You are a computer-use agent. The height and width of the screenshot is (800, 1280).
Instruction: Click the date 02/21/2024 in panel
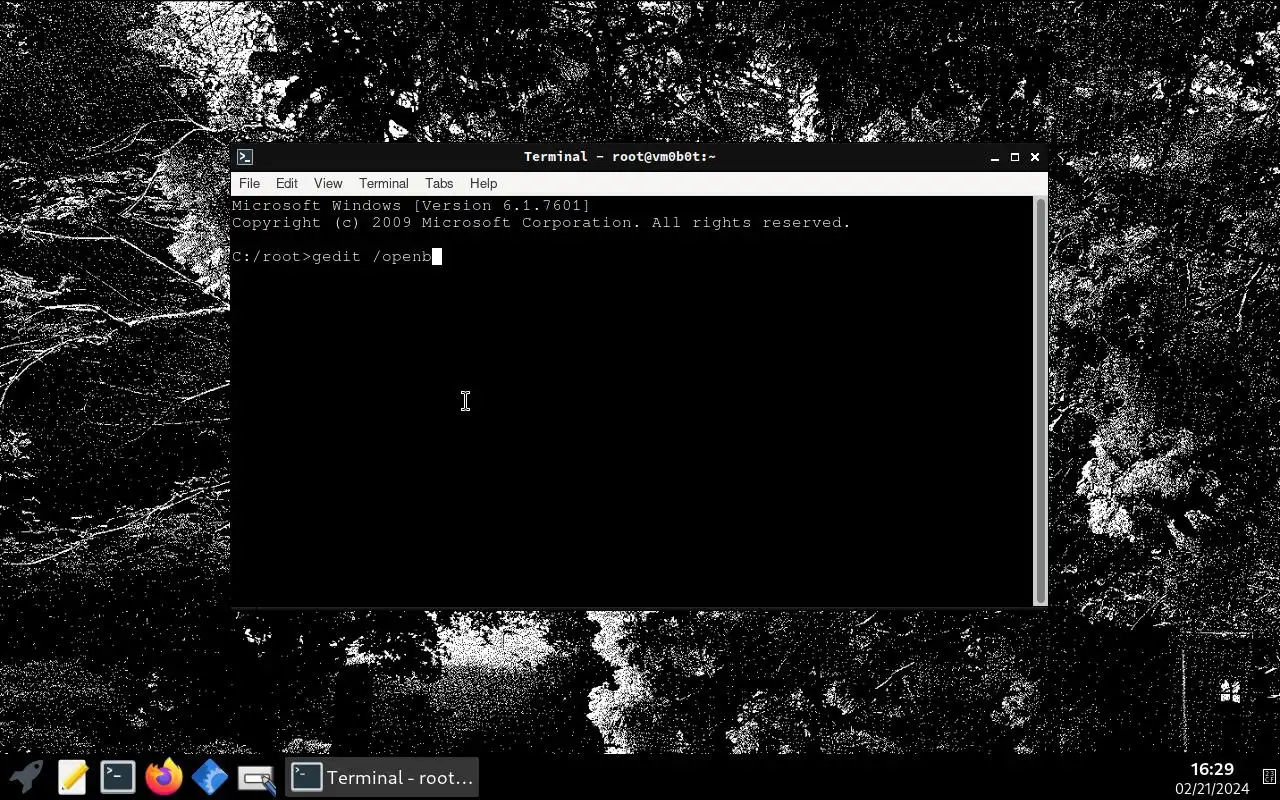tap(1212, 789)
